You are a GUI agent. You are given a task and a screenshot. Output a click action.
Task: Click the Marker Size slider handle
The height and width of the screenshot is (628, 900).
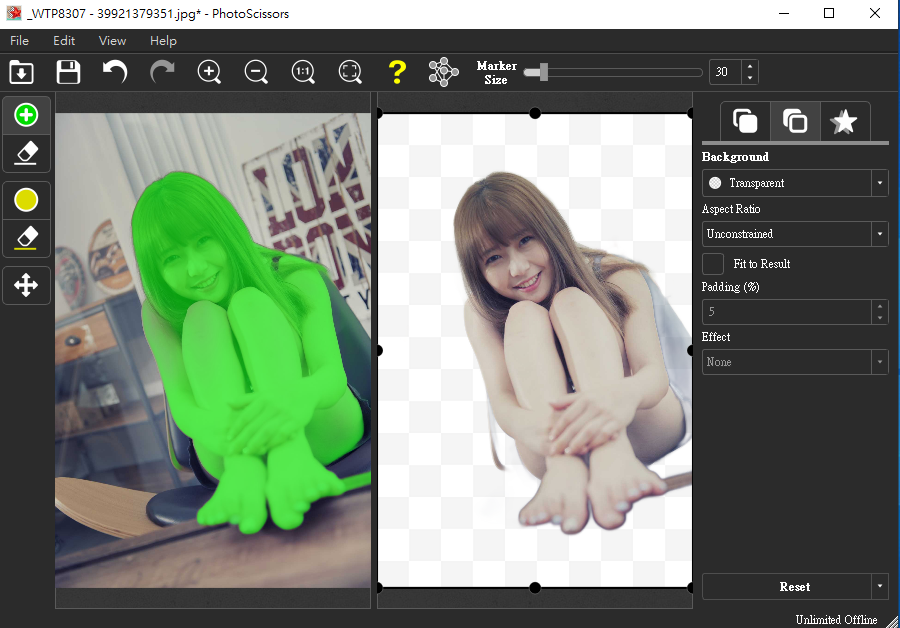tap(543, 72)
